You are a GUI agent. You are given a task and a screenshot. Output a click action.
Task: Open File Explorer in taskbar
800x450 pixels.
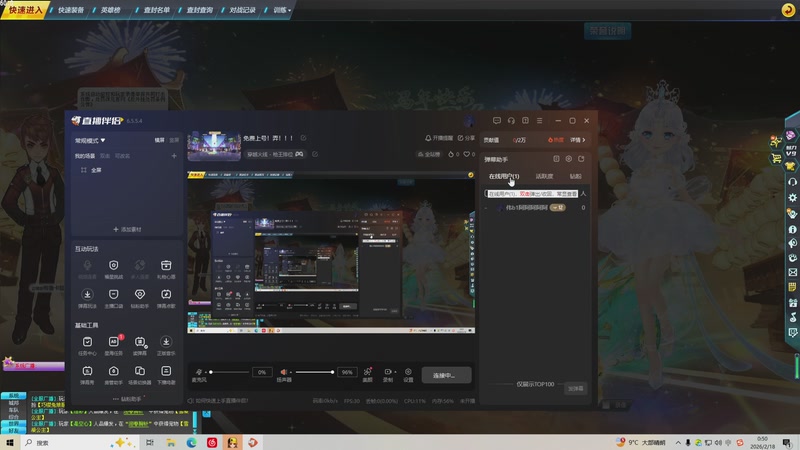[171, 442]
